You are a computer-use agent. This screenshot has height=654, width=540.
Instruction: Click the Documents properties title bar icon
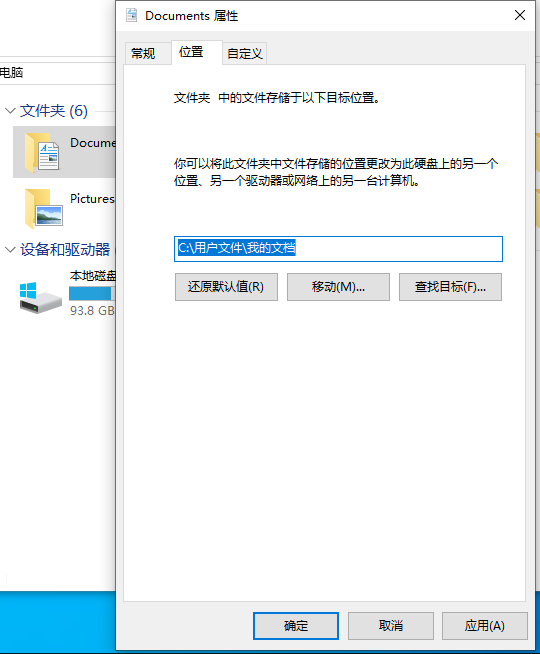(132, 15)
